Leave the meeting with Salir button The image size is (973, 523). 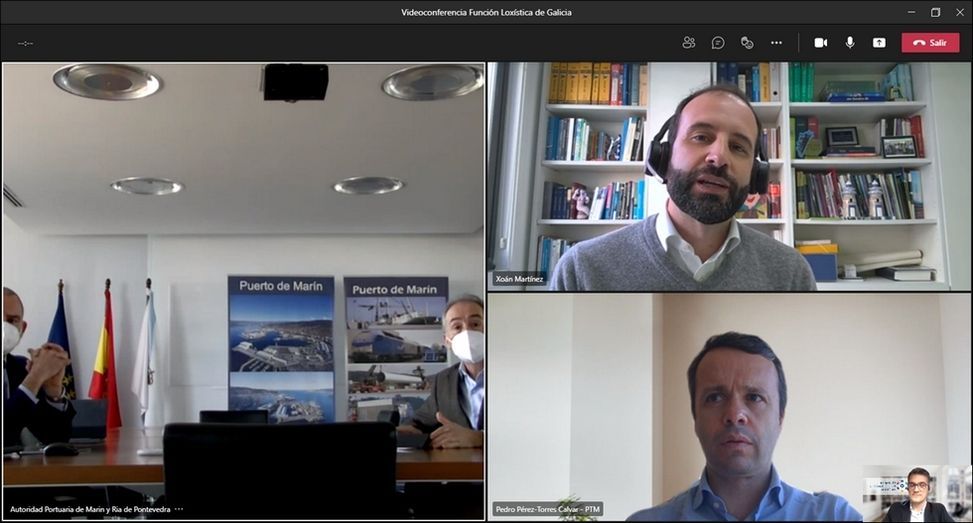coord(930,43)
